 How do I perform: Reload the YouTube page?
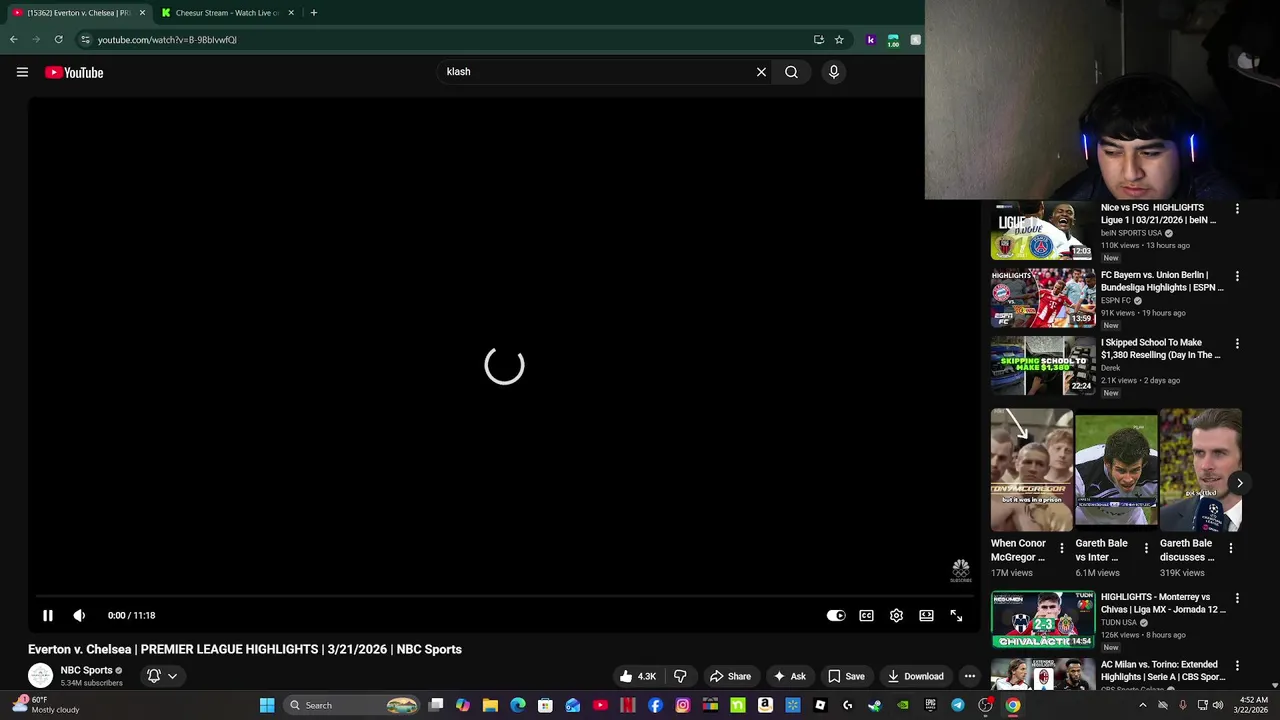click(58, 40)
